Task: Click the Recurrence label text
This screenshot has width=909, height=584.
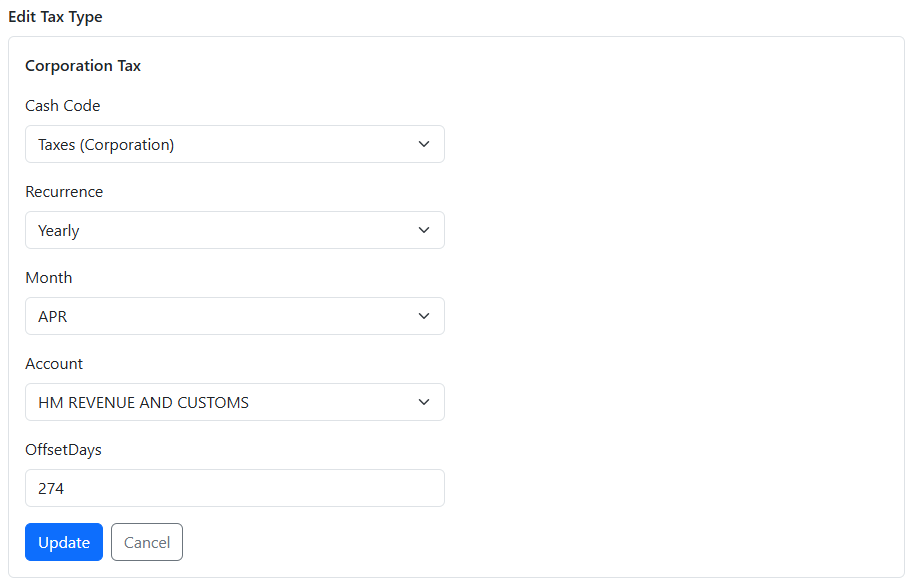Action: point(64,191)
